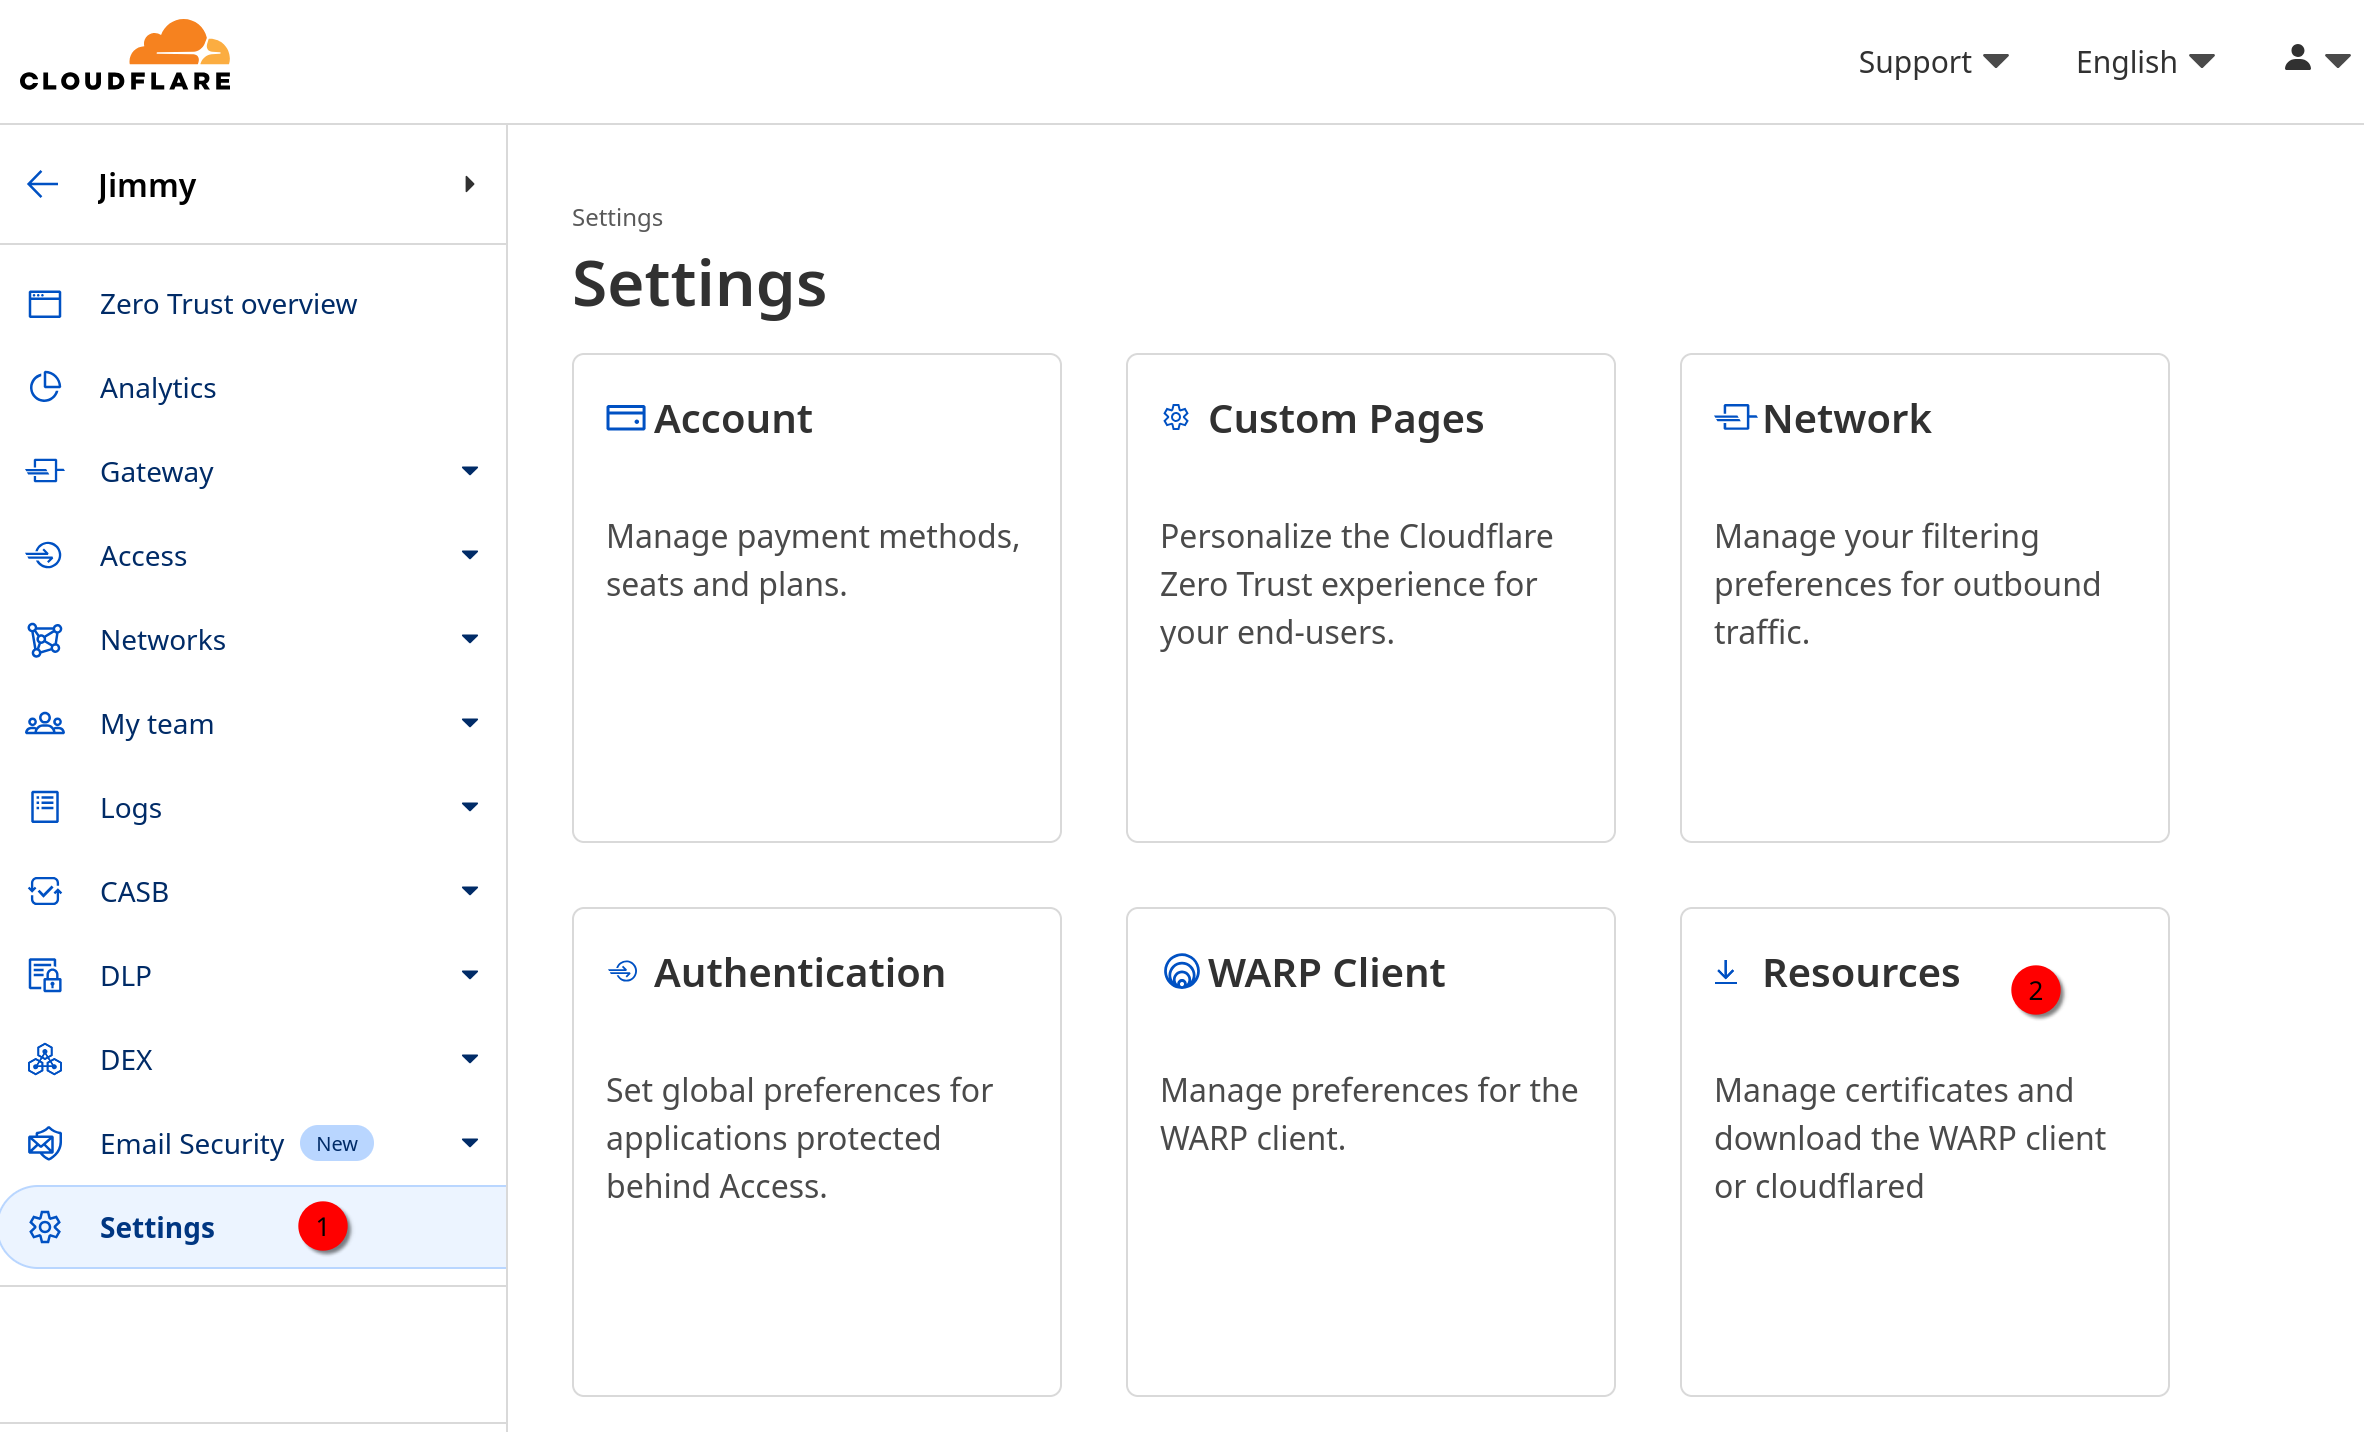Click the Access sidebar icon
This screenshot has height=1432, width=2364.
[x=45, y=556]
